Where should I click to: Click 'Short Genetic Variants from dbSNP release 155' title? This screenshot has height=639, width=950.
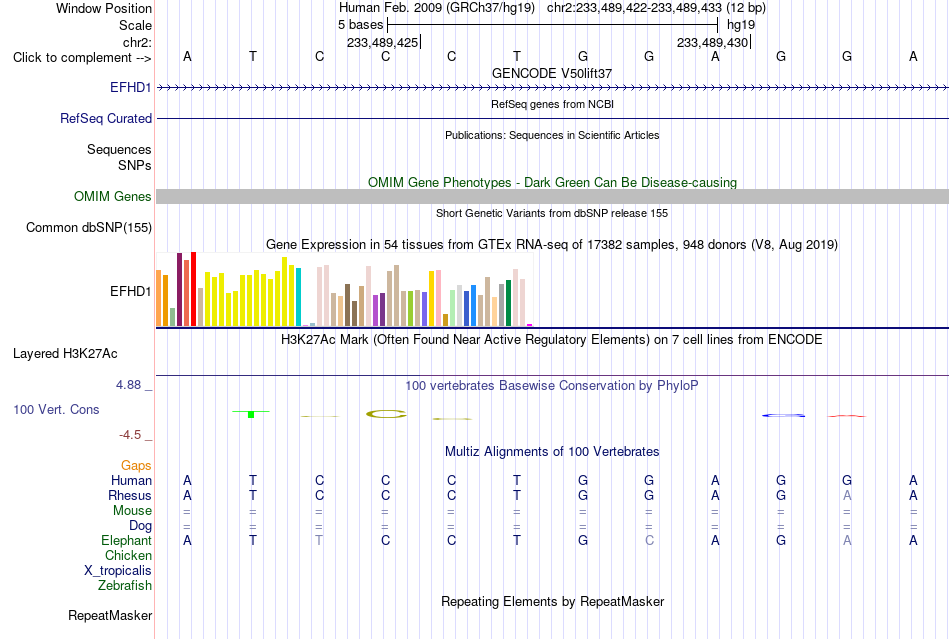coord(552,213)
